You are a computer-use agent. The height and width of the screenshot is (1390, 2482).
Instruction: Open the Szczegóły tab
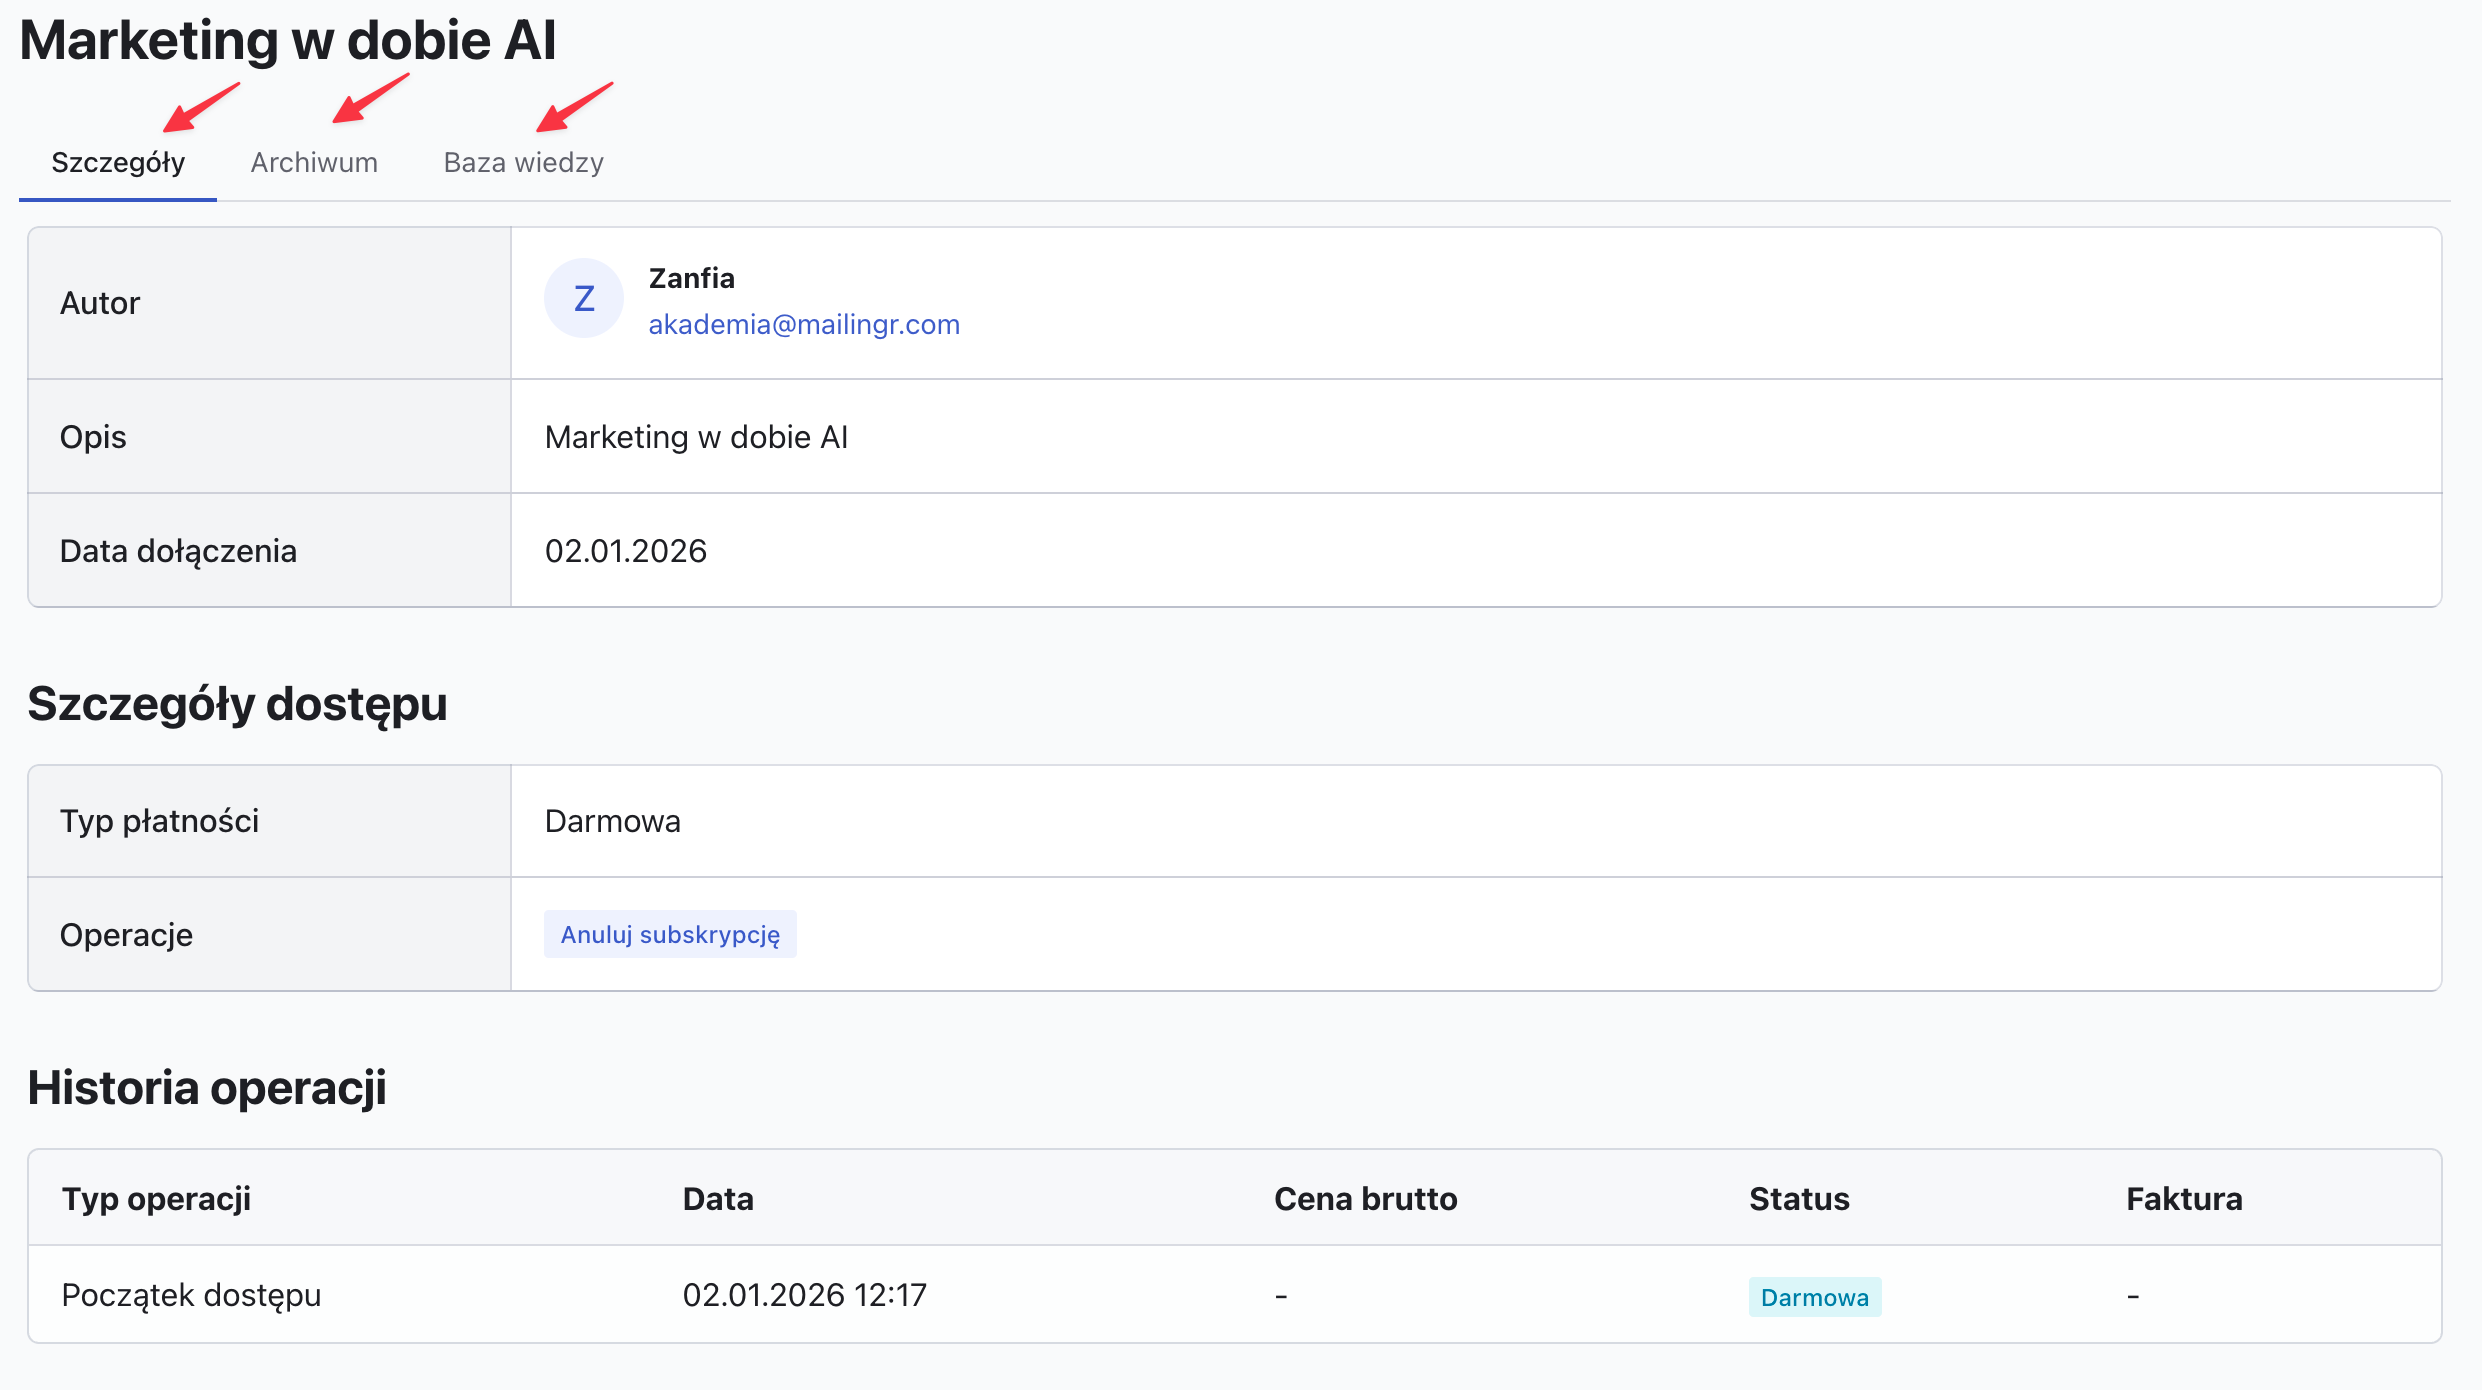pyautogui.click(x=118, y=162)
